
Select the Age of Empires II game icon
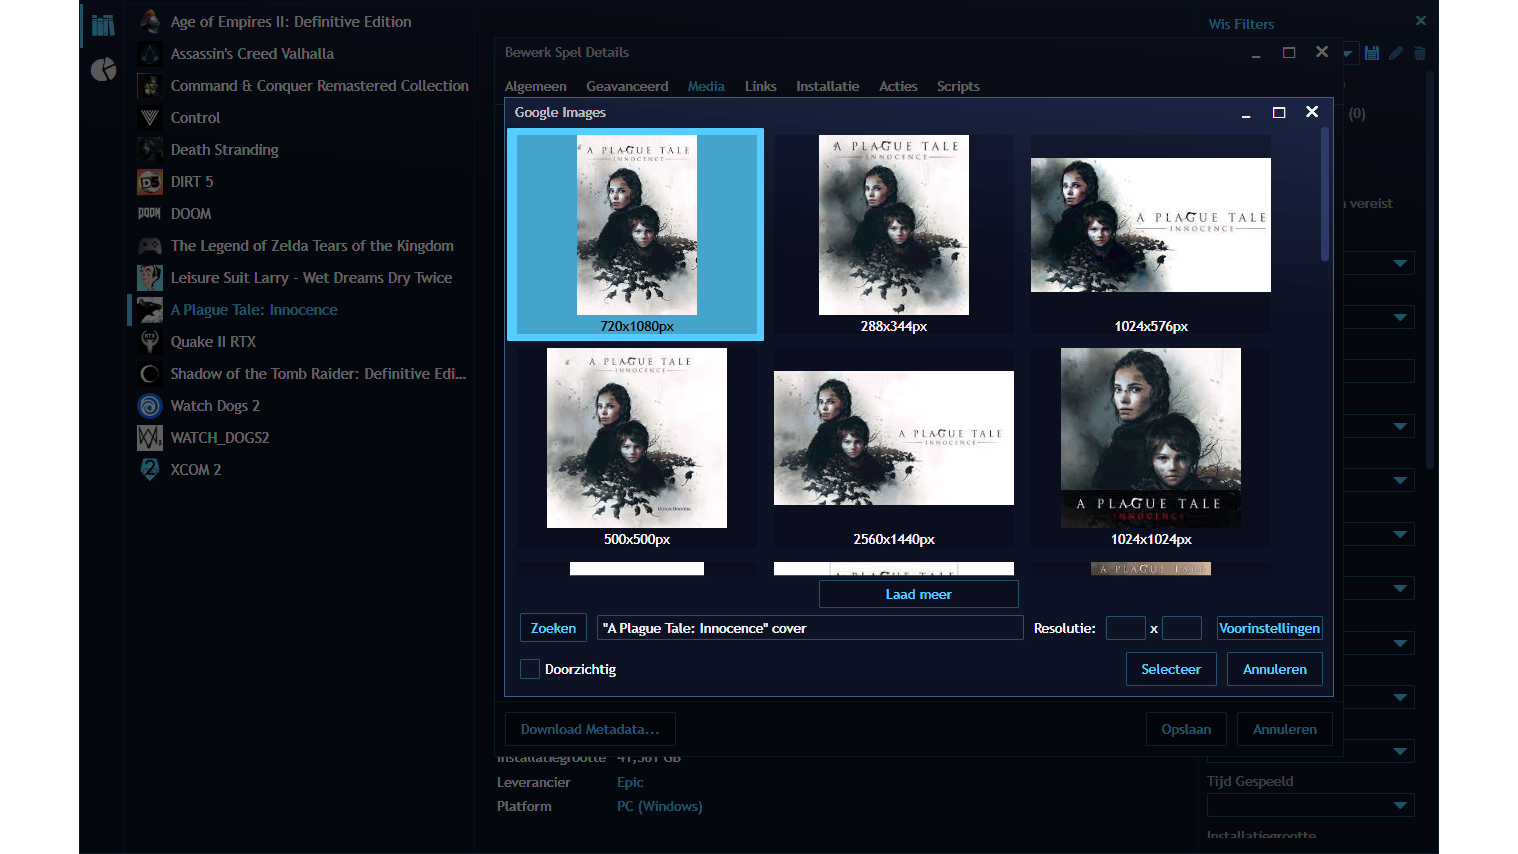point(150,21)
